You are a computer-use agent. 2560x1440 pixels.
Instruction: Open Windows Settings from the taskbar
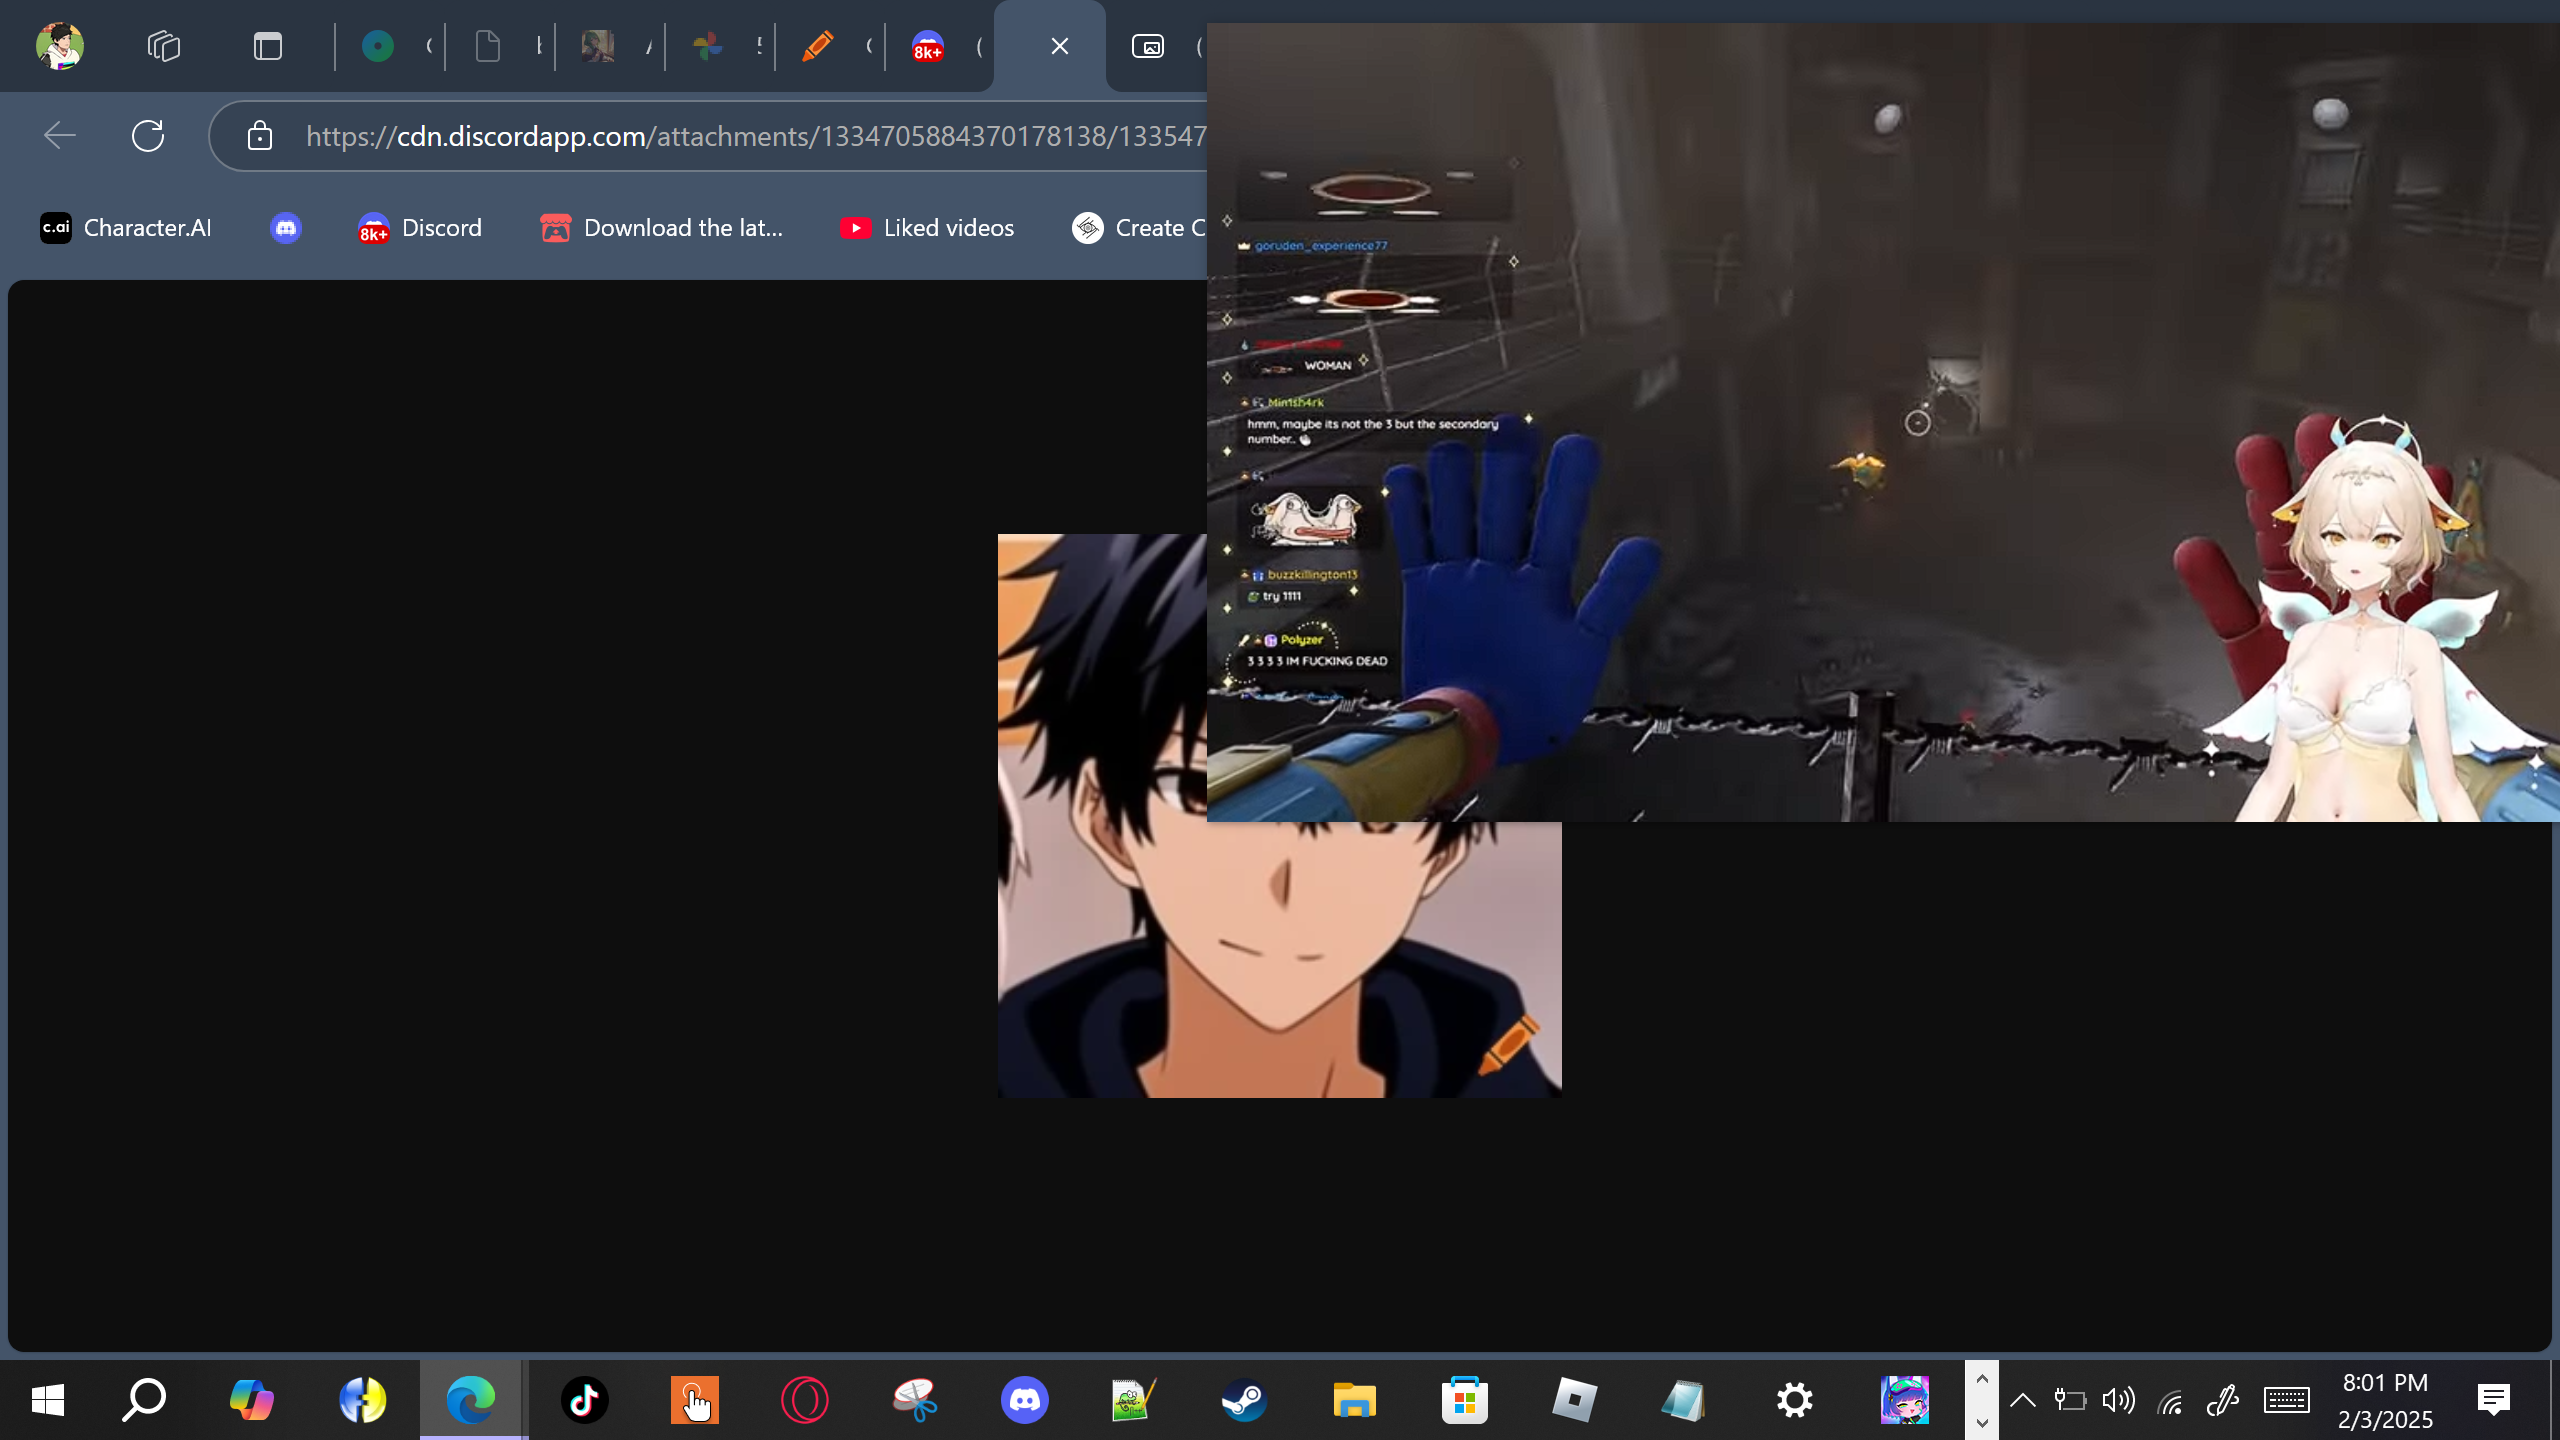coord(1795,1400)
